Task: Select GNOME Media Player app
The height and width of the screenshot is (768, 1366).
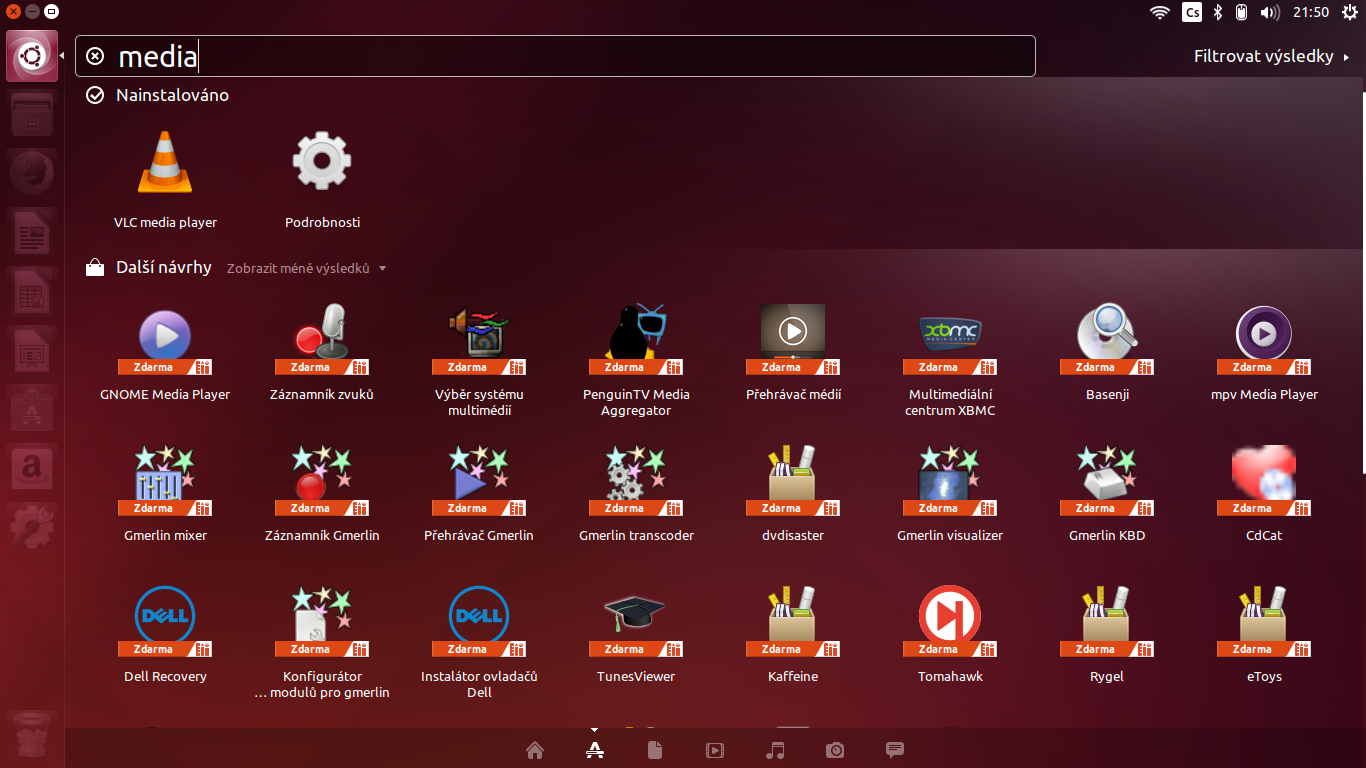Action: (165, 353)
